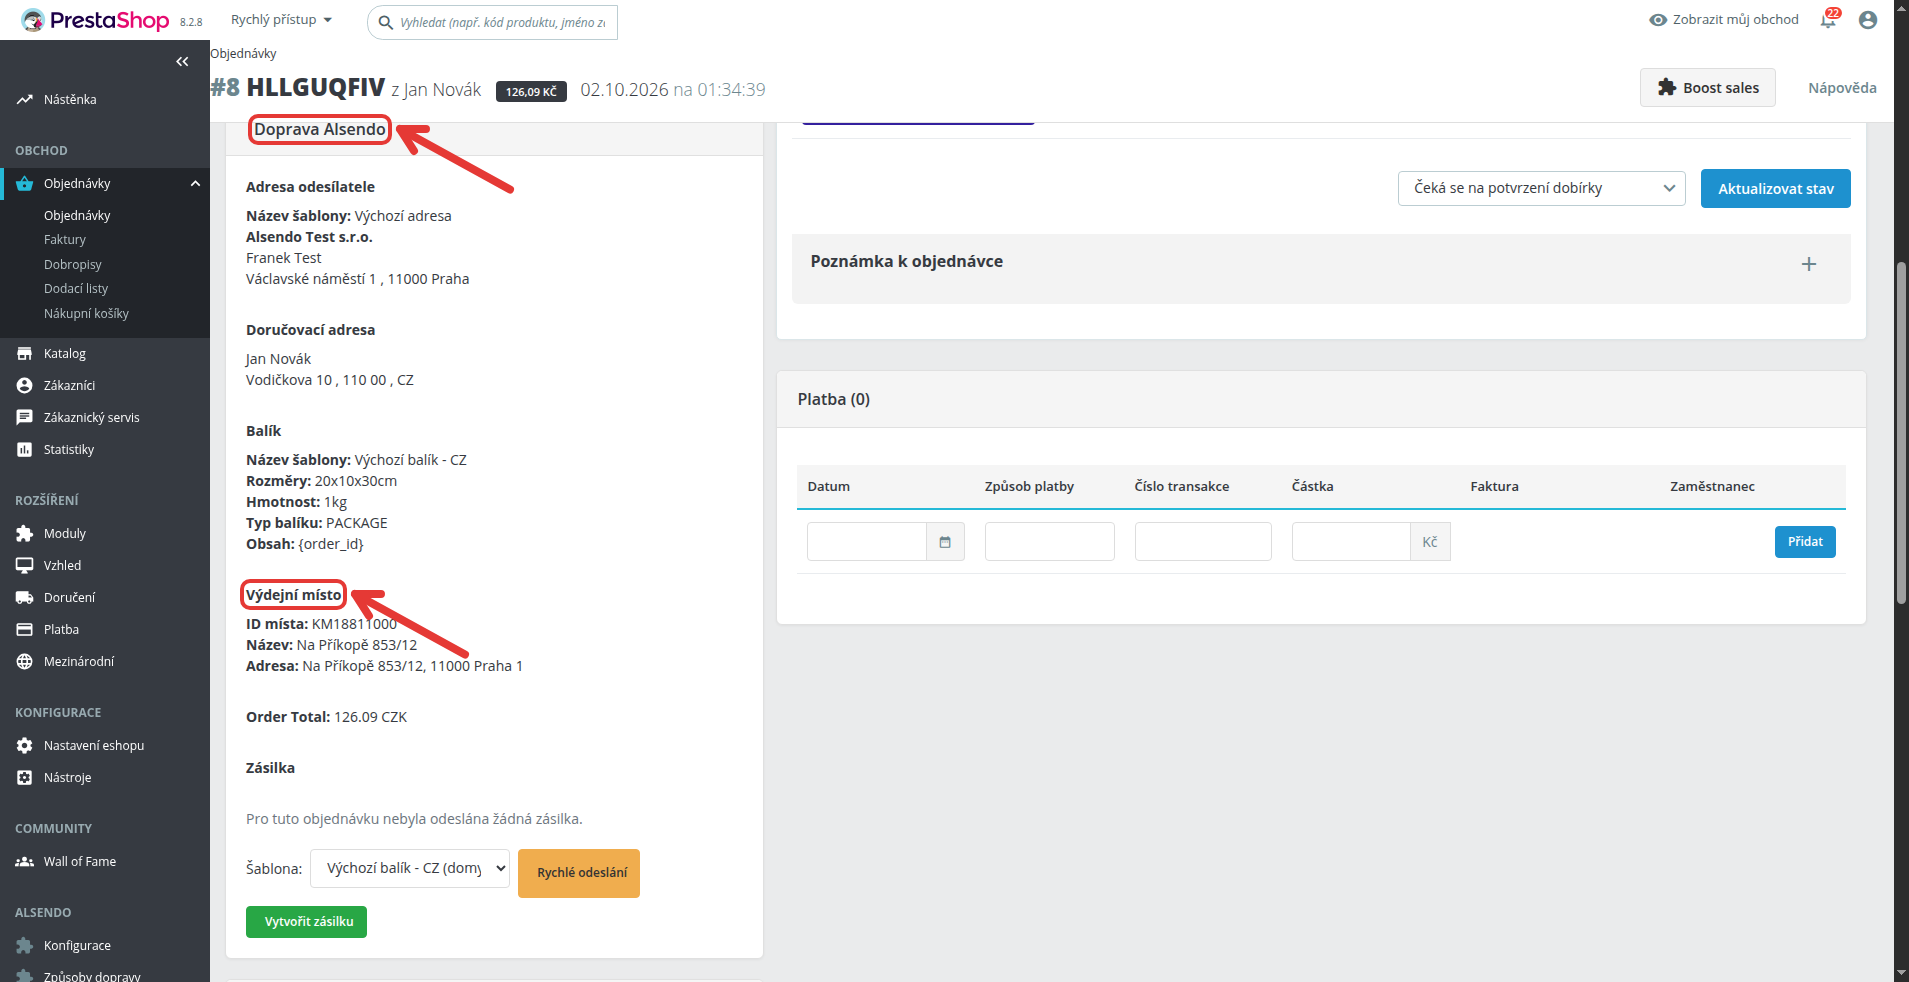This screenshot has width=1909, height=982.
Task: Open notifications bell icon
Action: point(1829,20)
